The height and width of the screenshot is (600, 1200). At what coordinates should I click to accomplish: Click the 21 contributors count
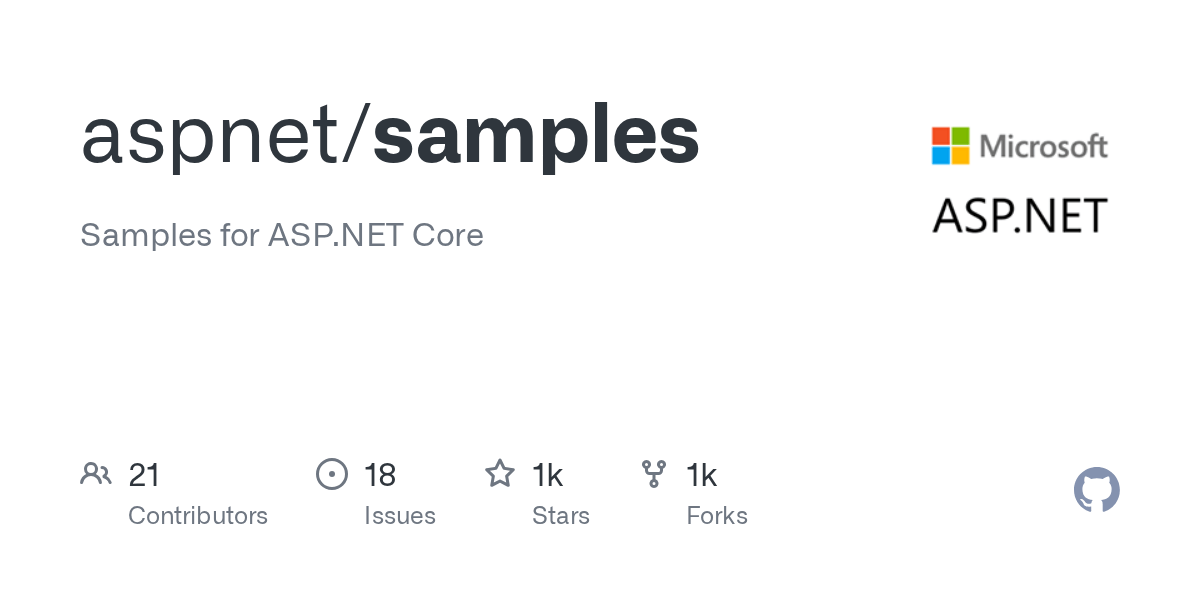click(x=145, y=475)
